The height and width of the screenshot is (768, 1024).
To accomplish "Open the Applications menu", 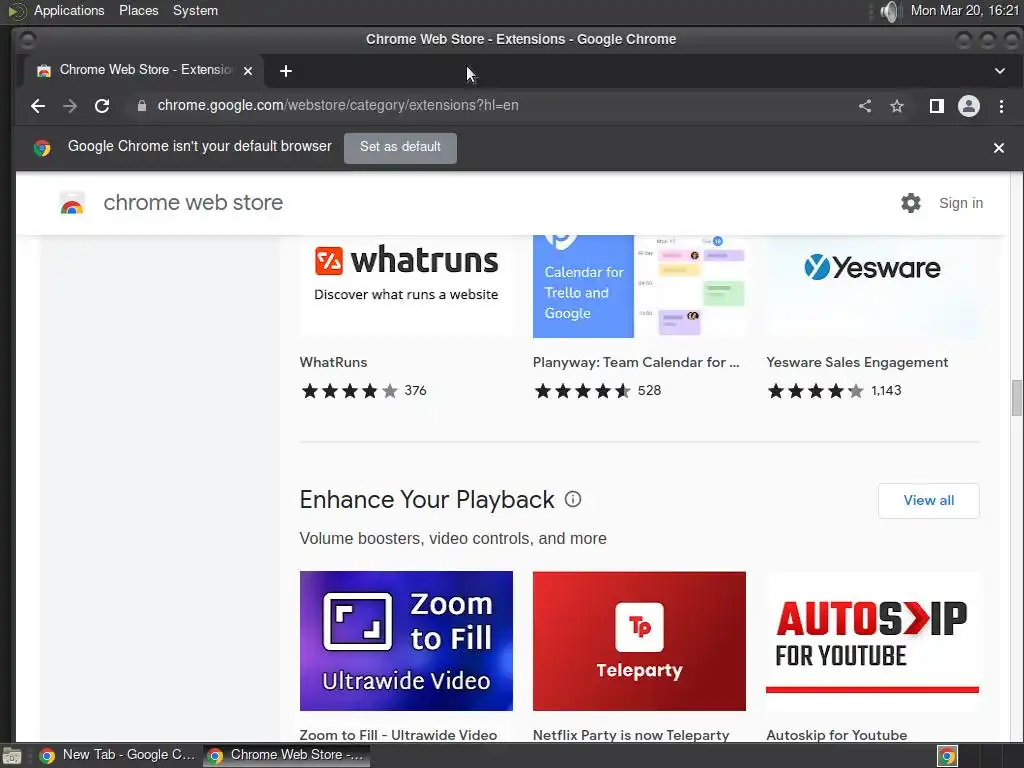I will coord(69,10).
